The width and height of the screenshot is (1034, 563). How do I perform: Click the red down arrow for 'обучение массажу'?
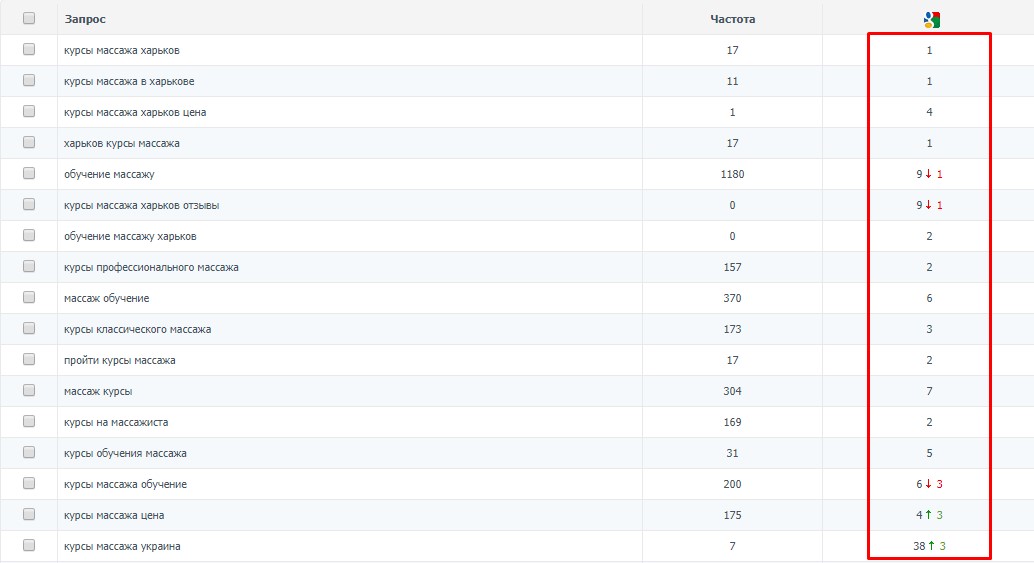(928, 174)
